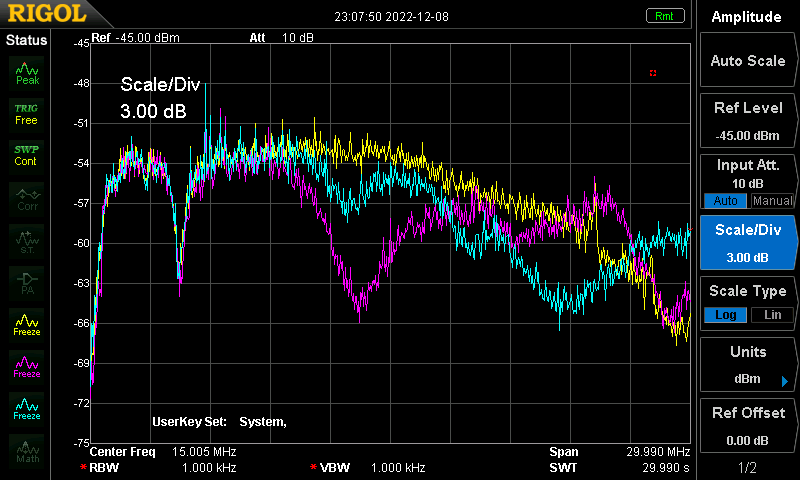Expand the Units dBm submenu arrow

point(785,381)
